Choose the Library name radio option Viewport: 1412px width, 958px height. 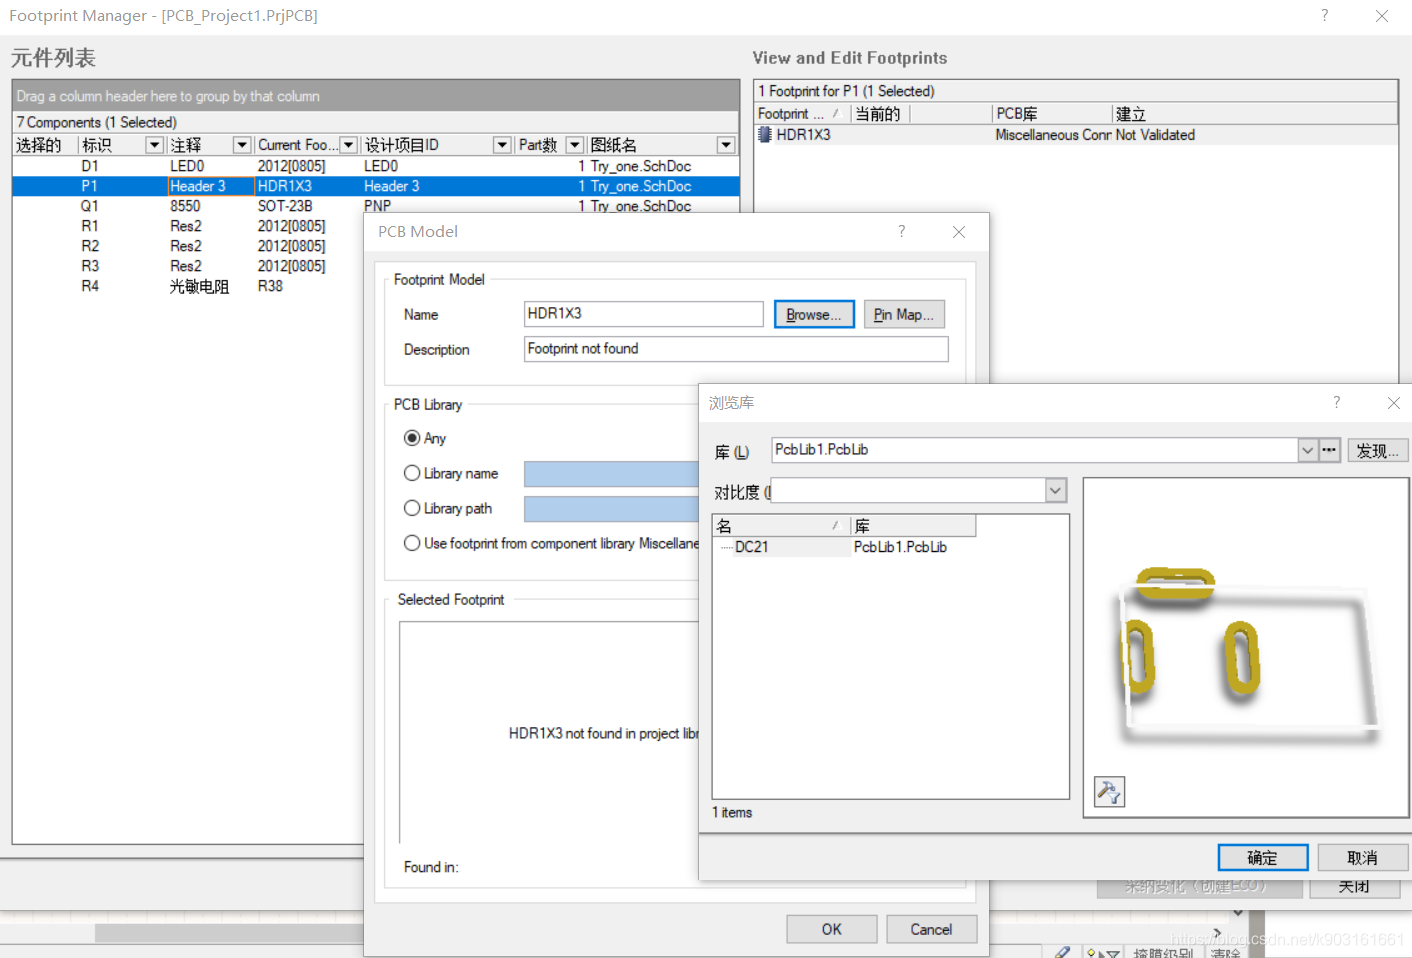(x=412, y=473)
